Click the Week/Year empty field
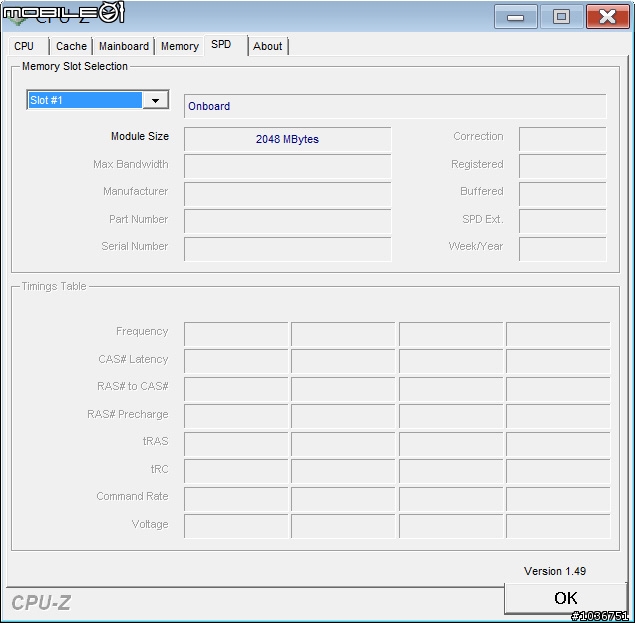Screen dimensions: 635x624 coord(563,249)
